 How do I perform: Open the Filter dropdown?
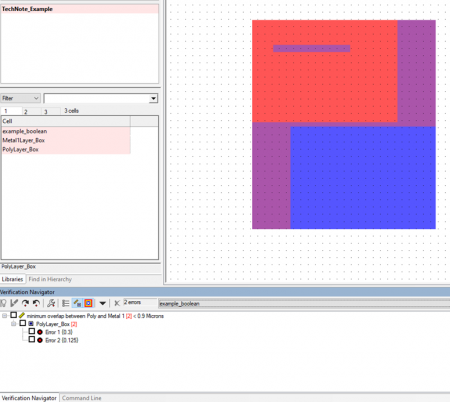coord(20,98)
